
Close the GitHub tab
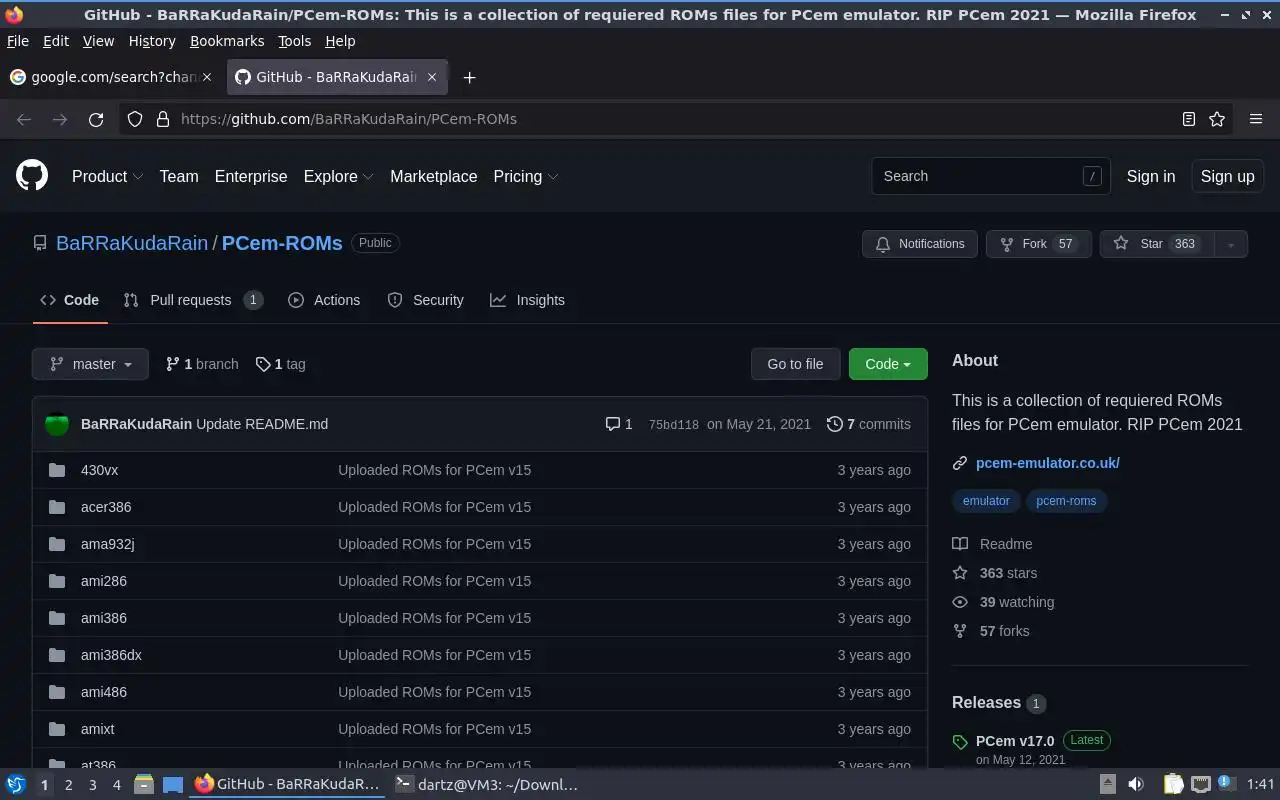point(432,77)
